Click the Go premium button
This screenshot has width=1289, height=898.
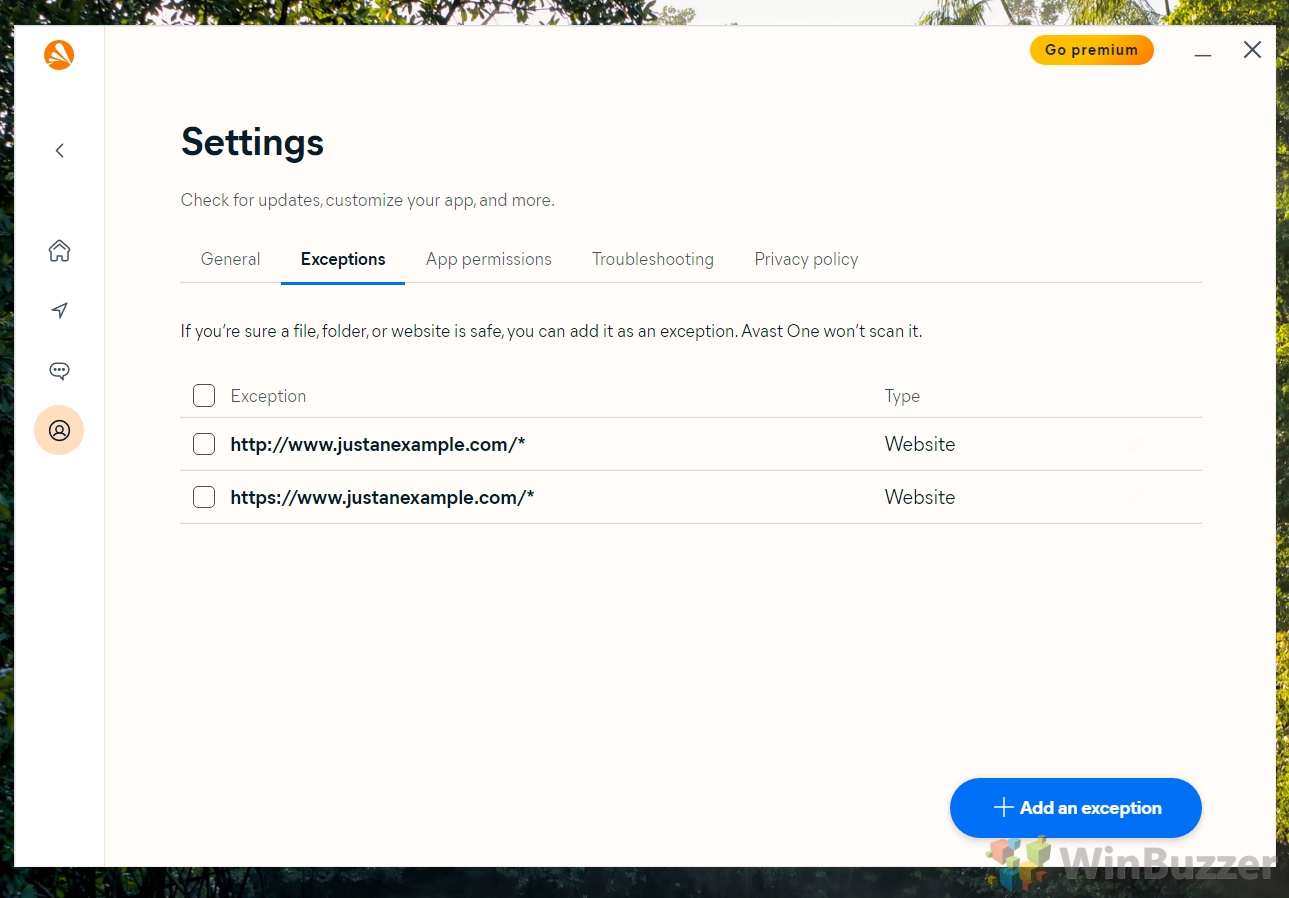(1091, 49)
